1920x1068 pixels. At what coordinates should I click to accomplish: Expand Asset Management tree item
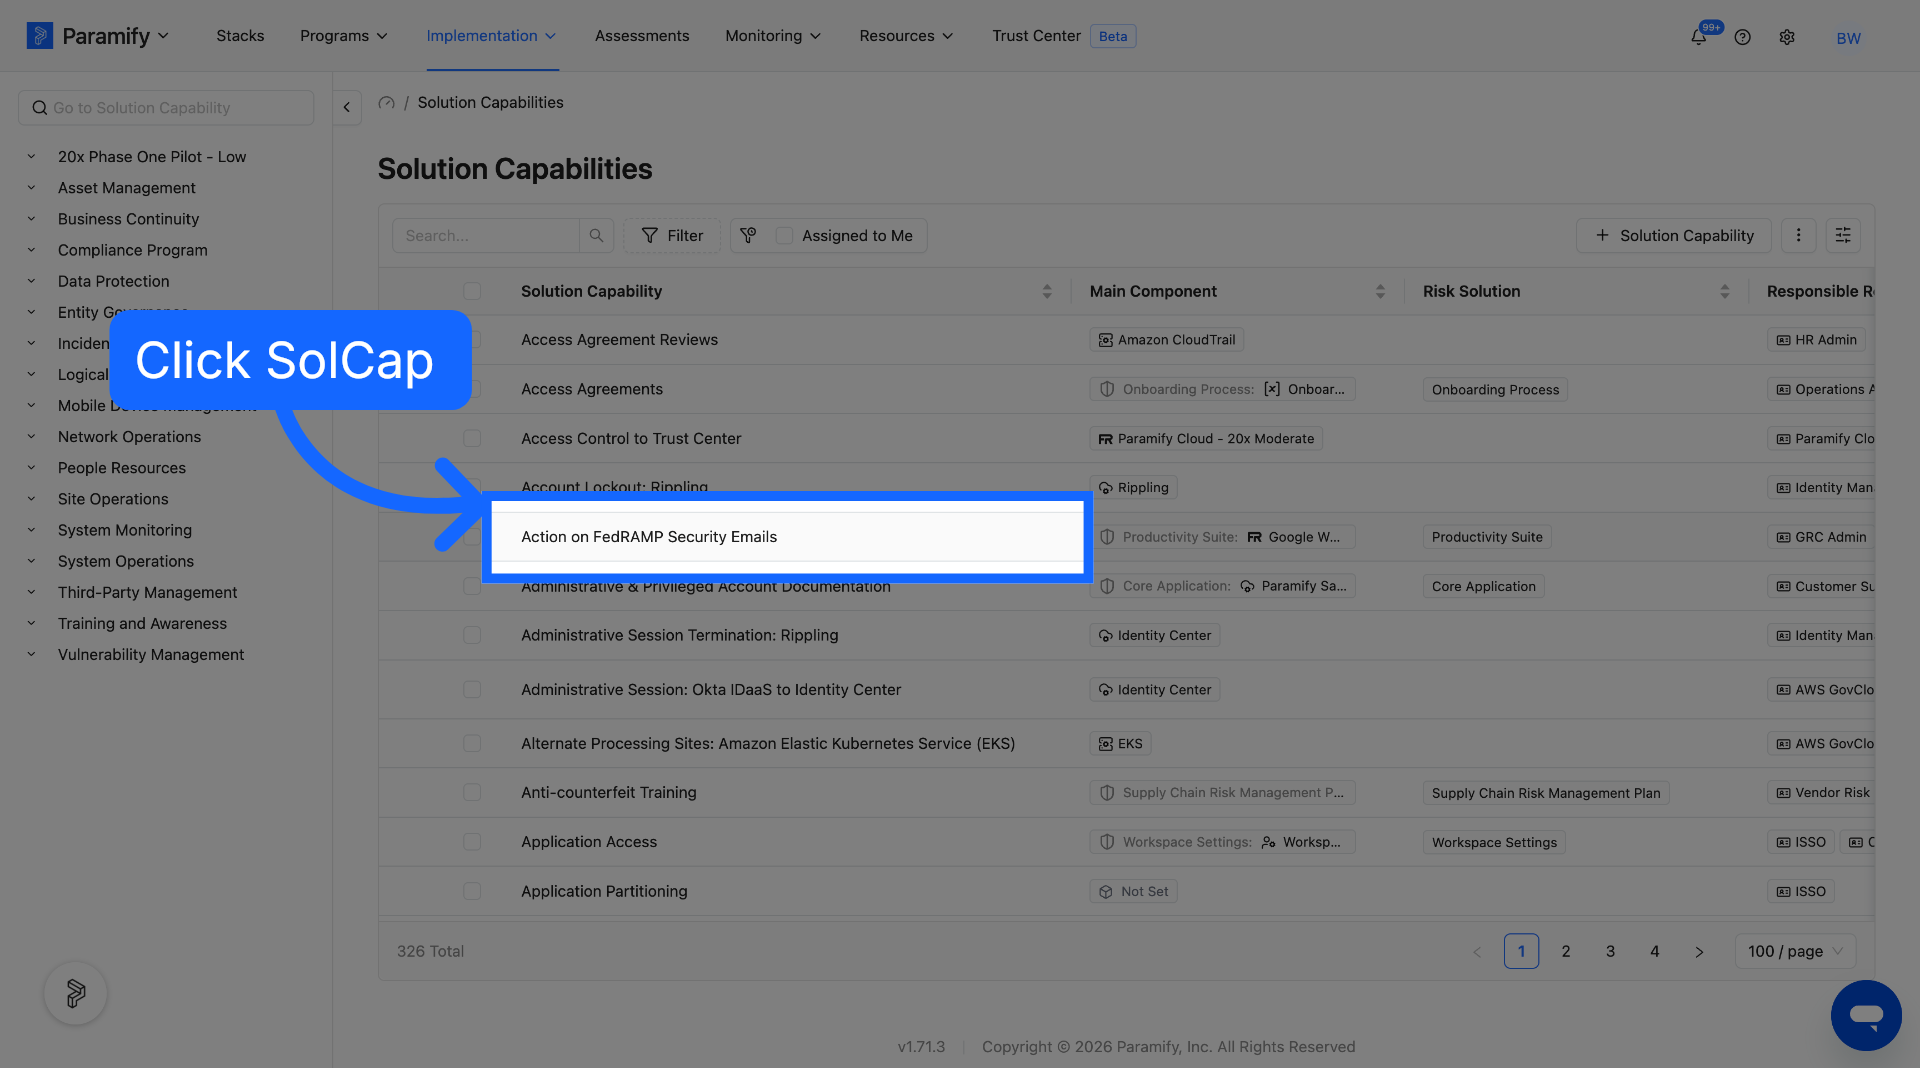(x=31, y=188)
